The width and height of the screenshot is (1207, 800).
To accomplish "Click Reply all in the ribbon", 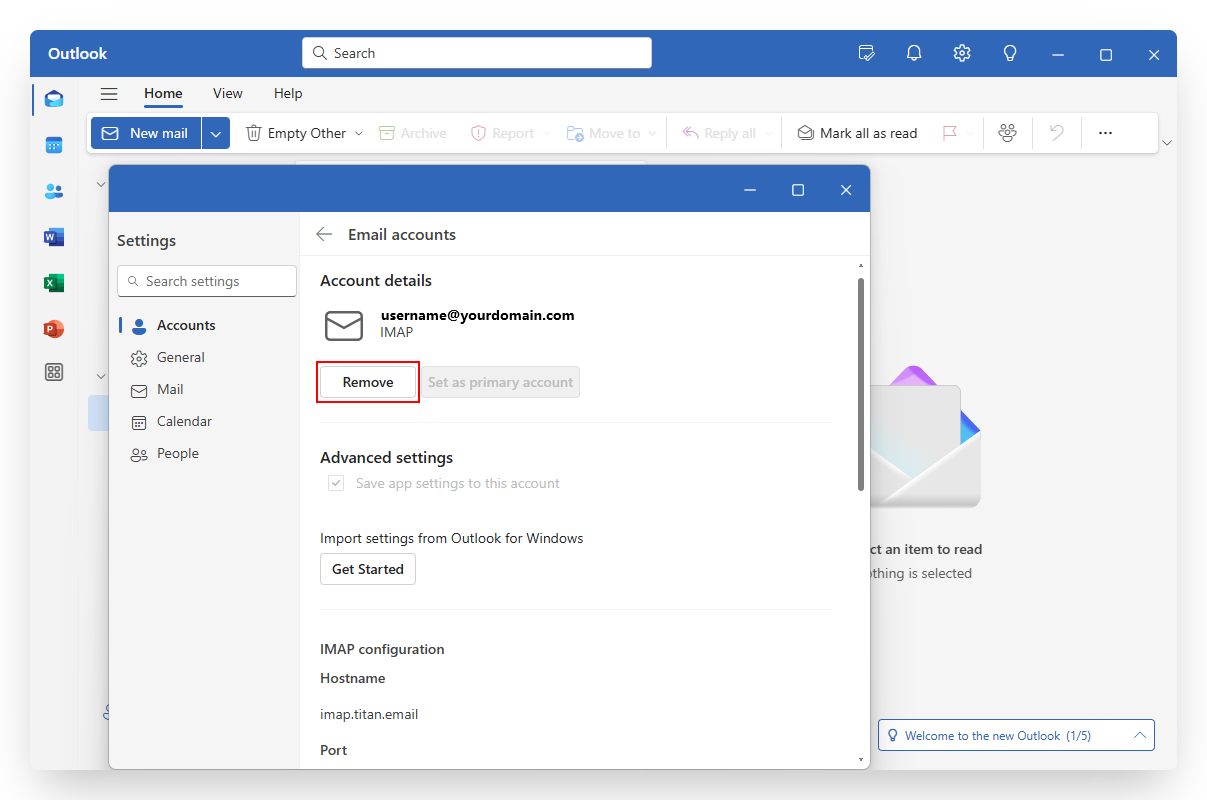I will (x=718, y=133).
